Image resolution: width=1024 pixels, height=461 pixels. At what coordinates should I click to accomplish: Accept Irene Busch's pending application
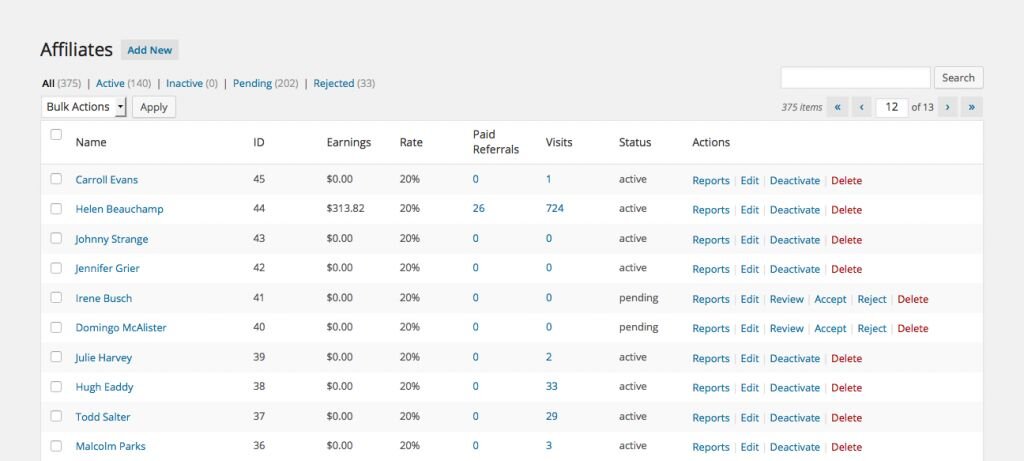coord(830,299)
